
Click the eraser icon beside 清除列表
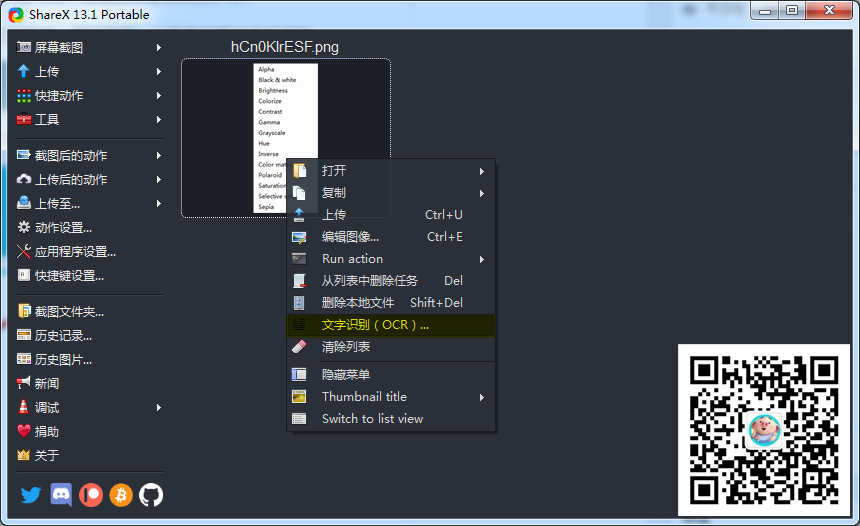[299, 347]
